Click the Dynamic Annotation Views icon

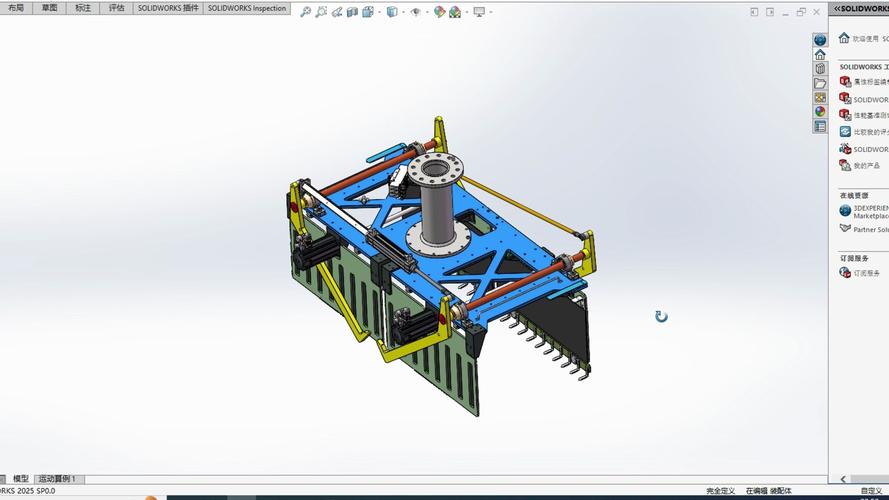[367, 11]
